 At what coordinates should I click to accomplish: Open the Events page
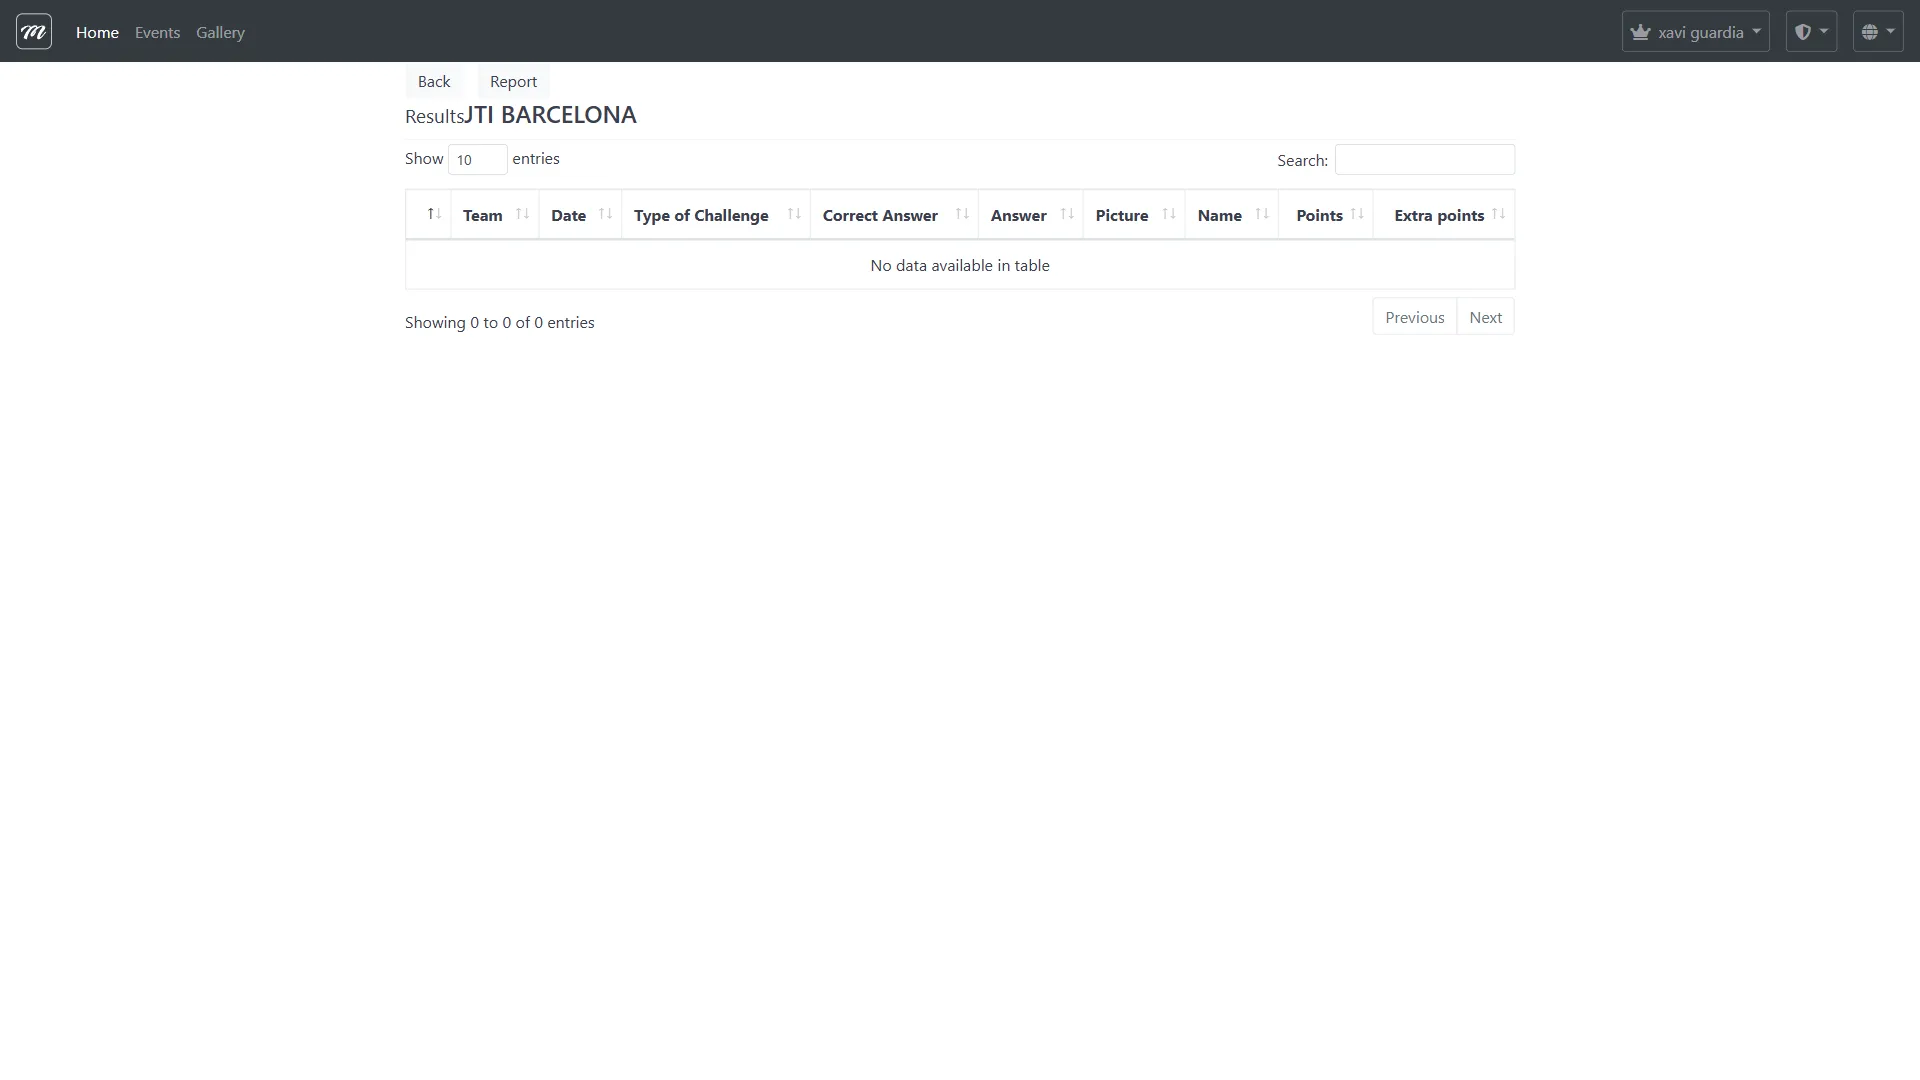(x=157, y=32)
